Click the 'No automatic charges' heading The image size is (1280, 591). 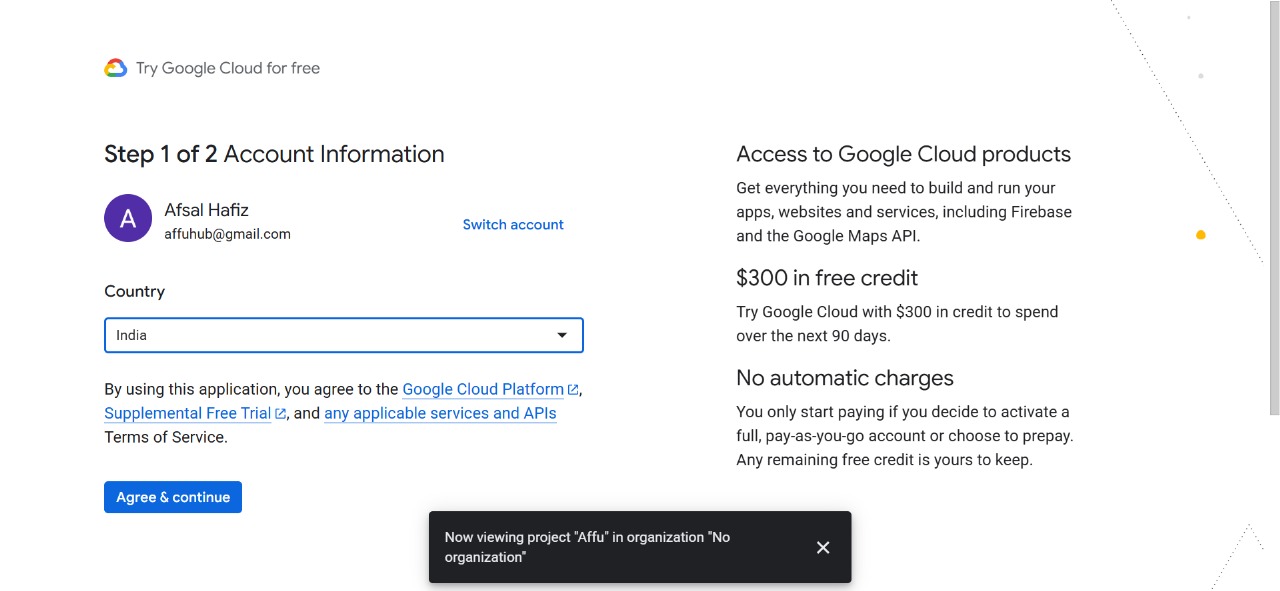845,378
